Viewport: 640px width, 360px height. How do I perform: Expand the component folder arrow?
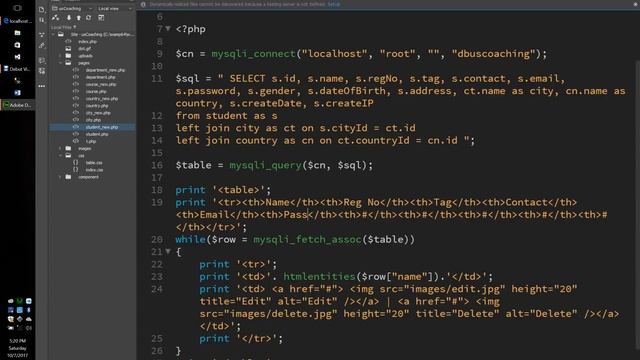(60, 177)
